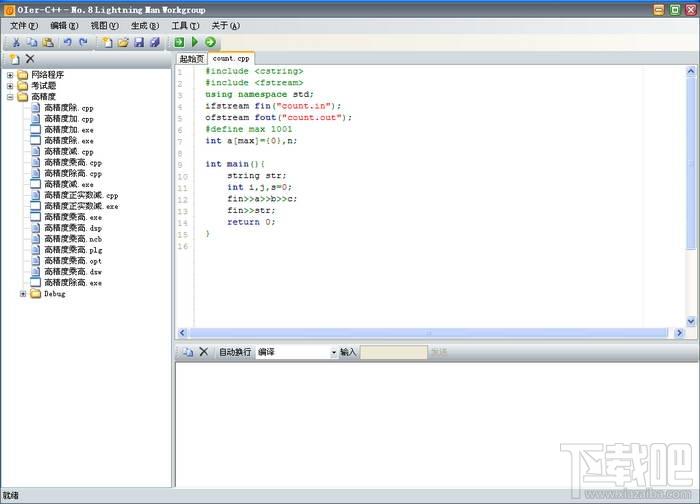This screenshot has width=700, height=504.
Task: Select file 高精度除.cpp in tree
Action: point(69,108)
